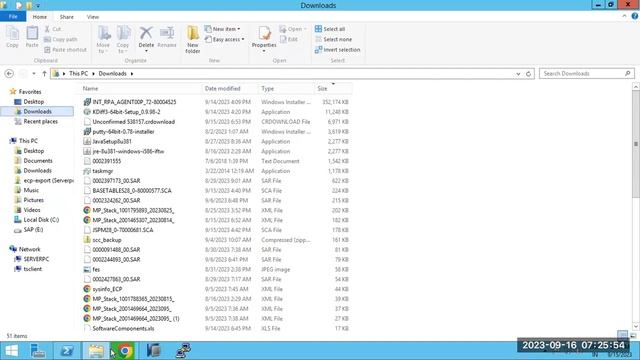Open the Help question mark icon
Viewport: 640px width, 360px height.
pos(635,16)
